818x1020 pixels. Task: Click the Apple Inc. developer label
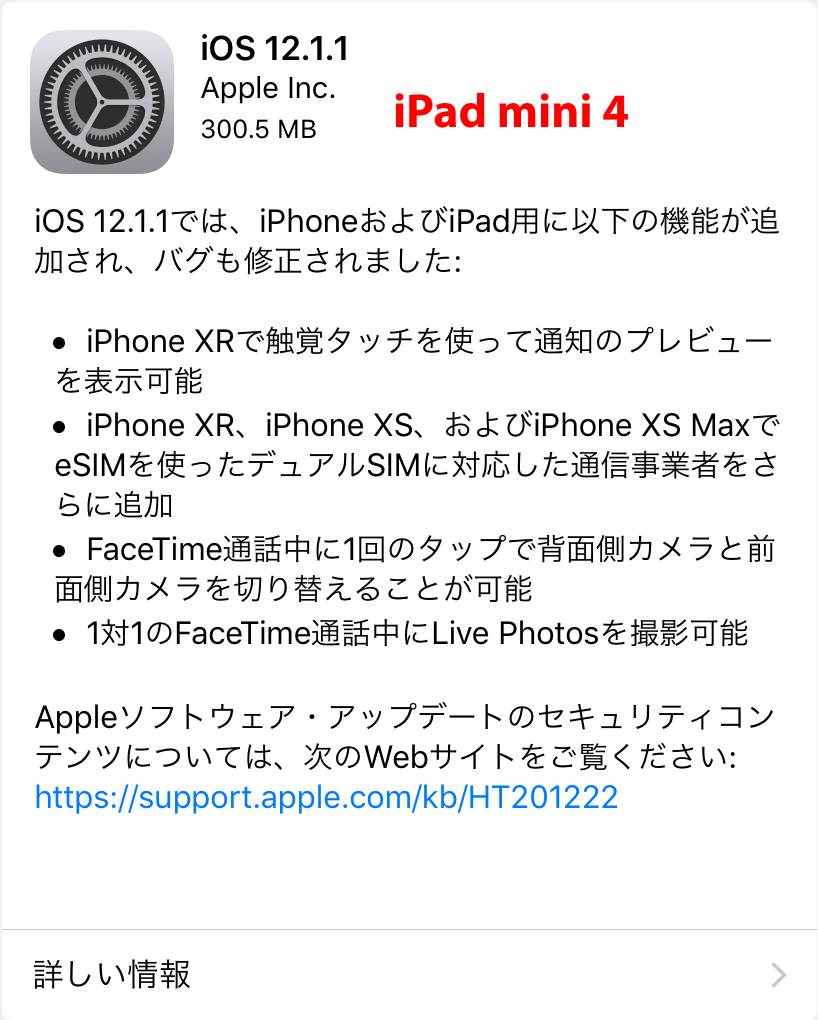[x=268, y=88]
